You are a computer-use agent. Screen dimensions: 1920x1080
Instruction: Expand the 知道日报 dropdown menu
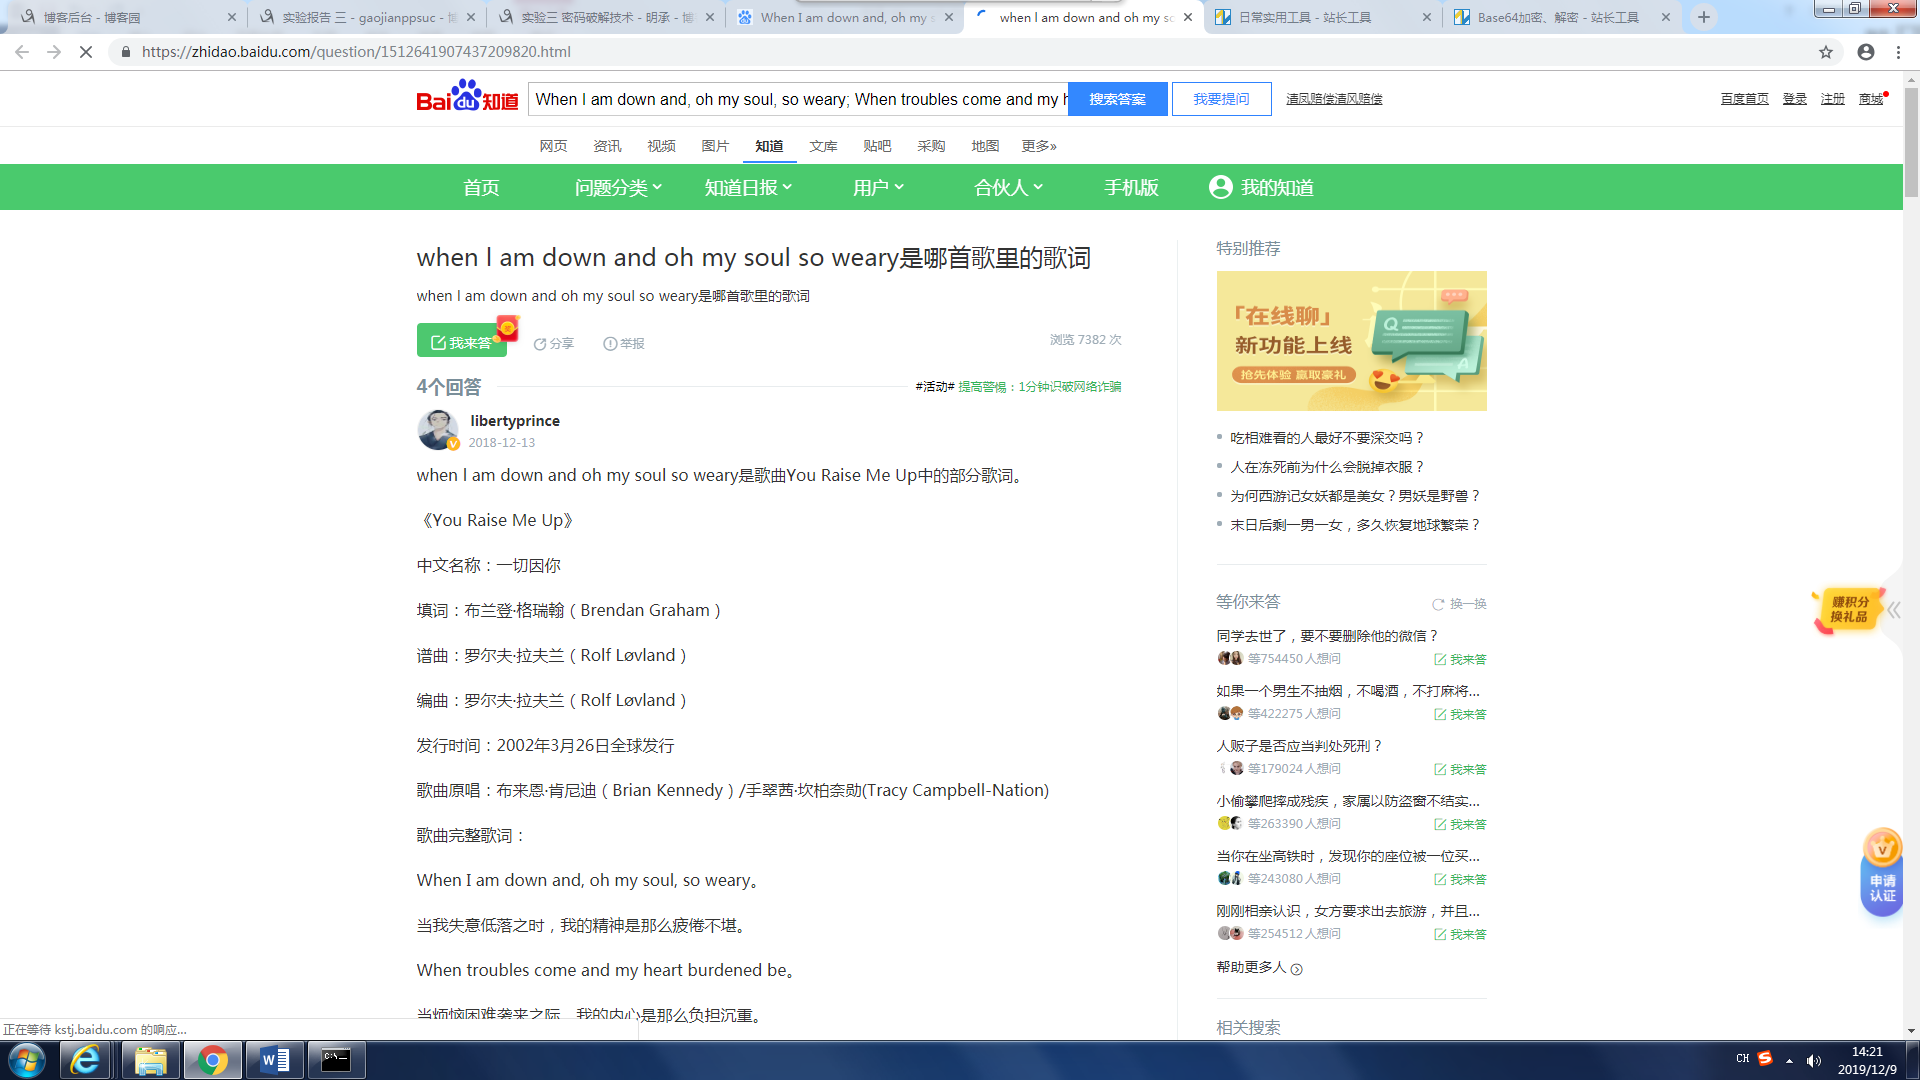(x=748, y=187)
